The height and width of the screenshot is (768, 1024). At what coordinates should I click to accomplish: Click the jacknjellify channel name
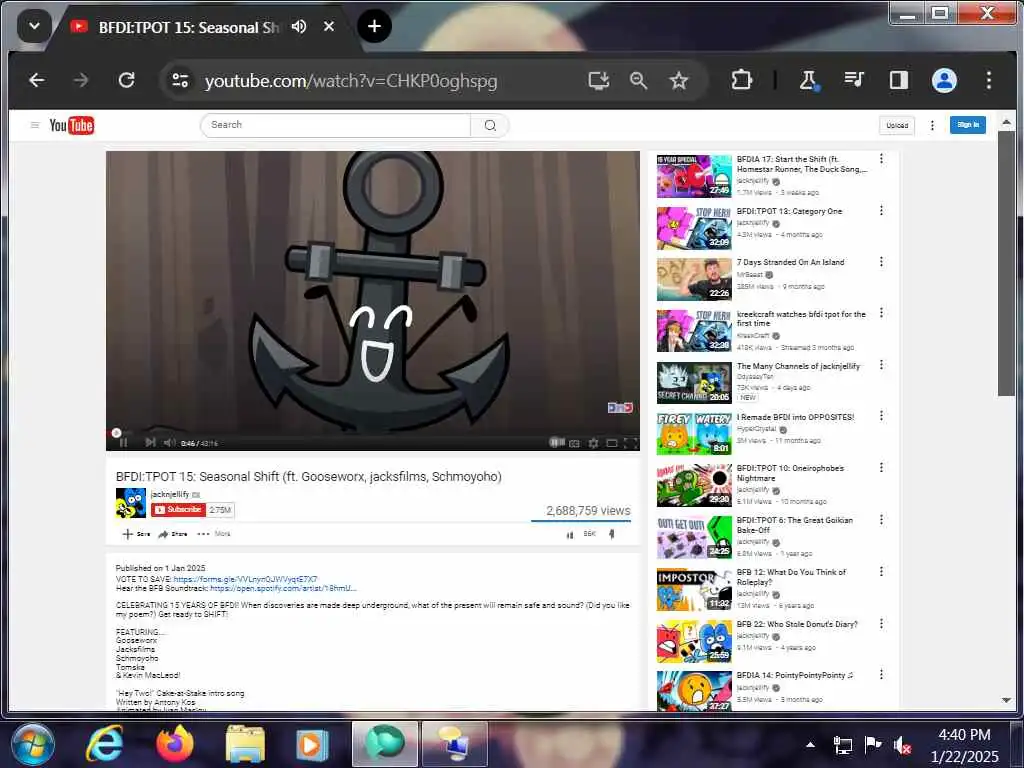click(x=170, y=494)
